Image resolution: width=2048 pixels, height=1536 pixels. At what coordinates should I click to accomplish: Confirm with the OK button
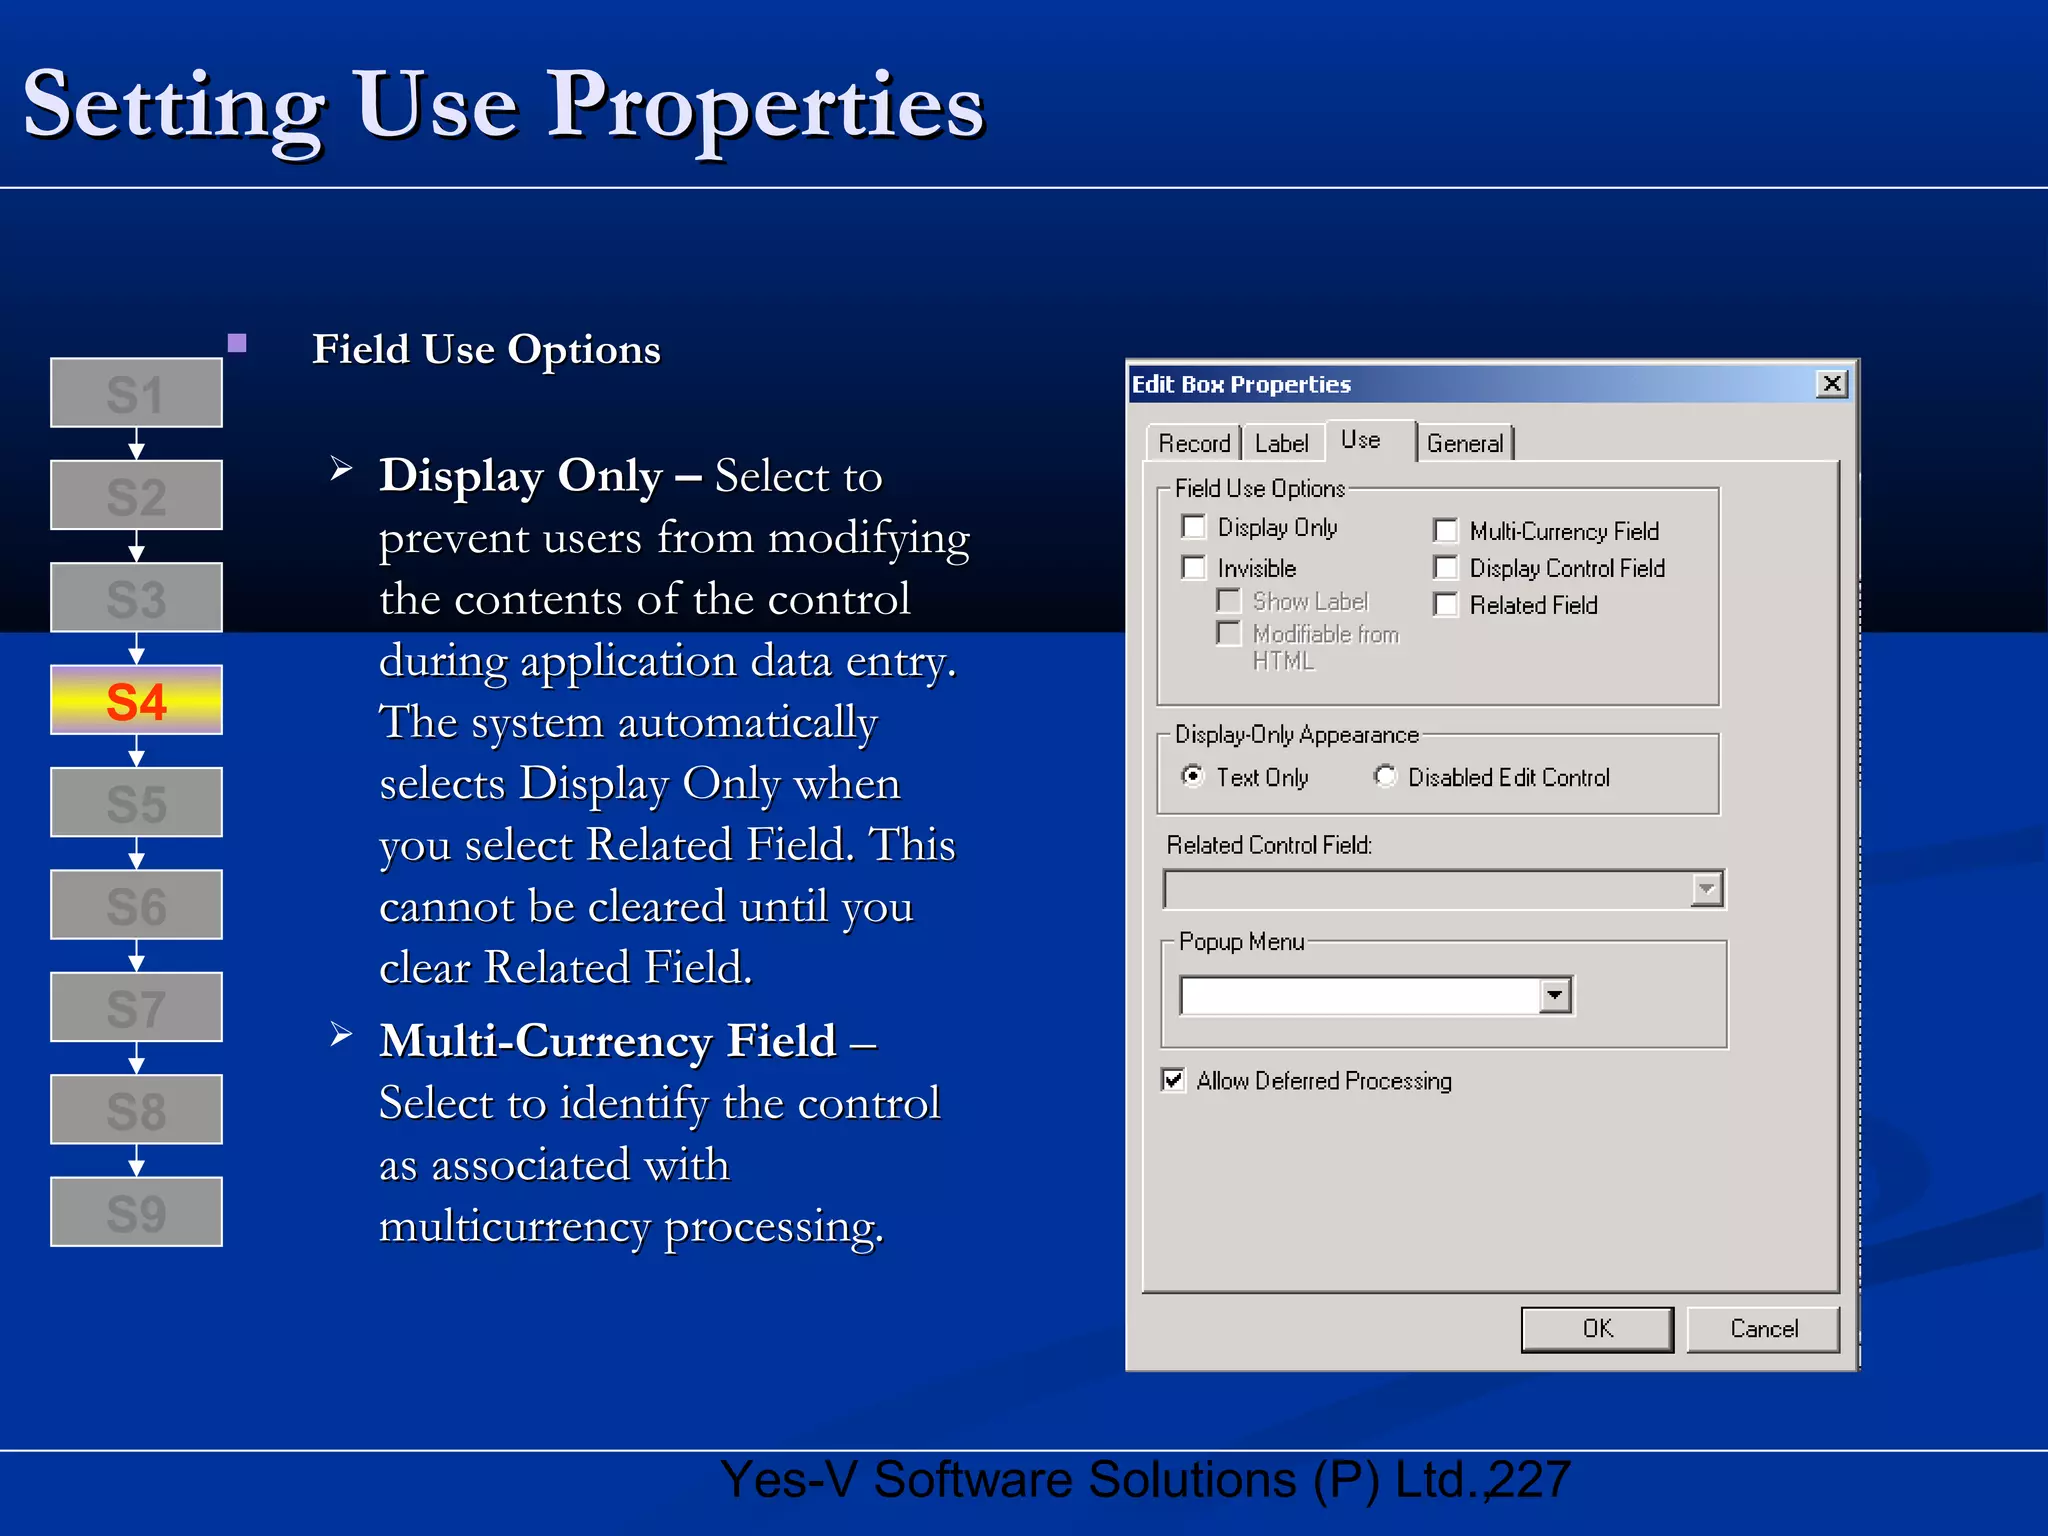click(x=1597, y=1329)
